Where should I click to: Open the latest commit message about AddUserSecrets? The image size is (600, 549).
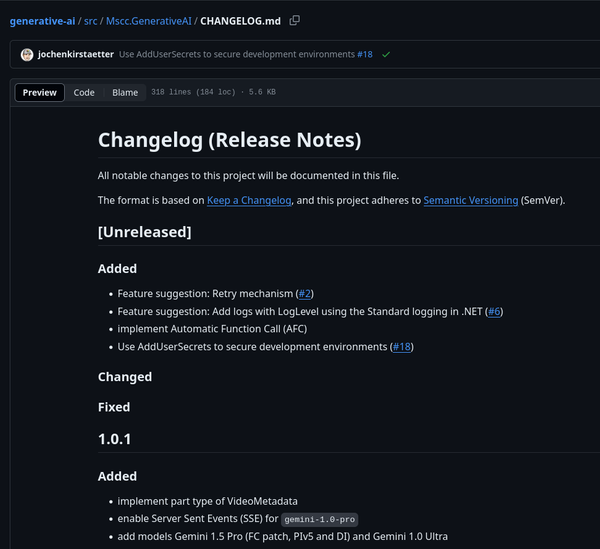[x=237, y=54]
